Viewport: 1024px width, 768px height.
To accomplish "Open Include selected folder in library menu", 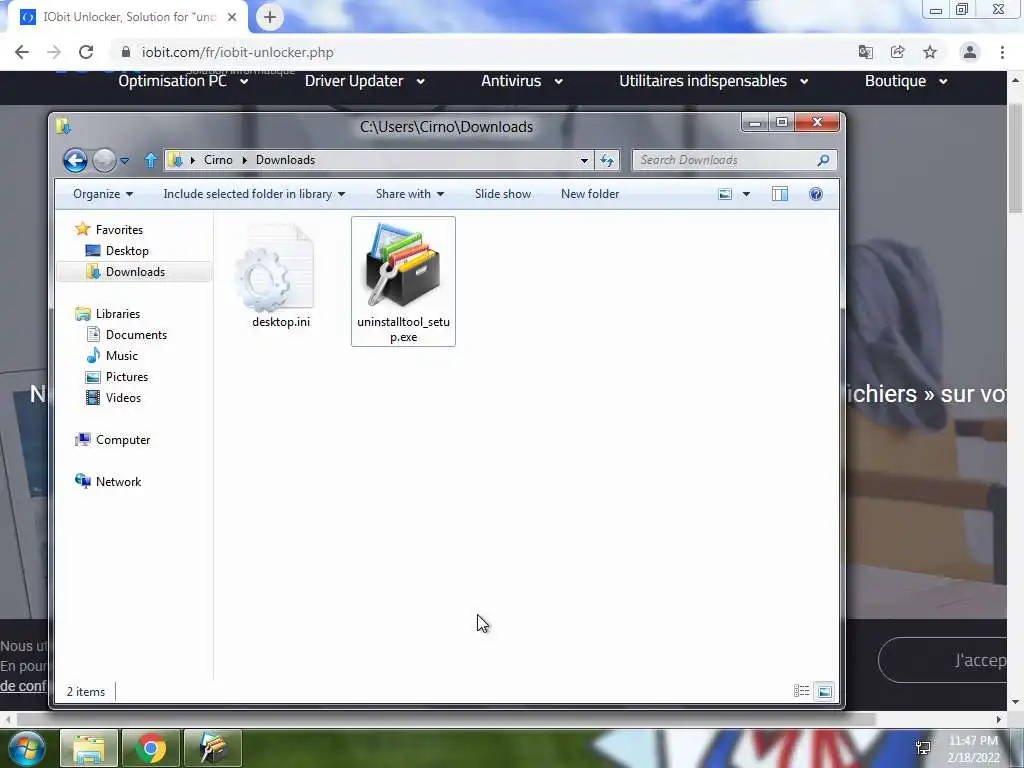I will point(254,194).
